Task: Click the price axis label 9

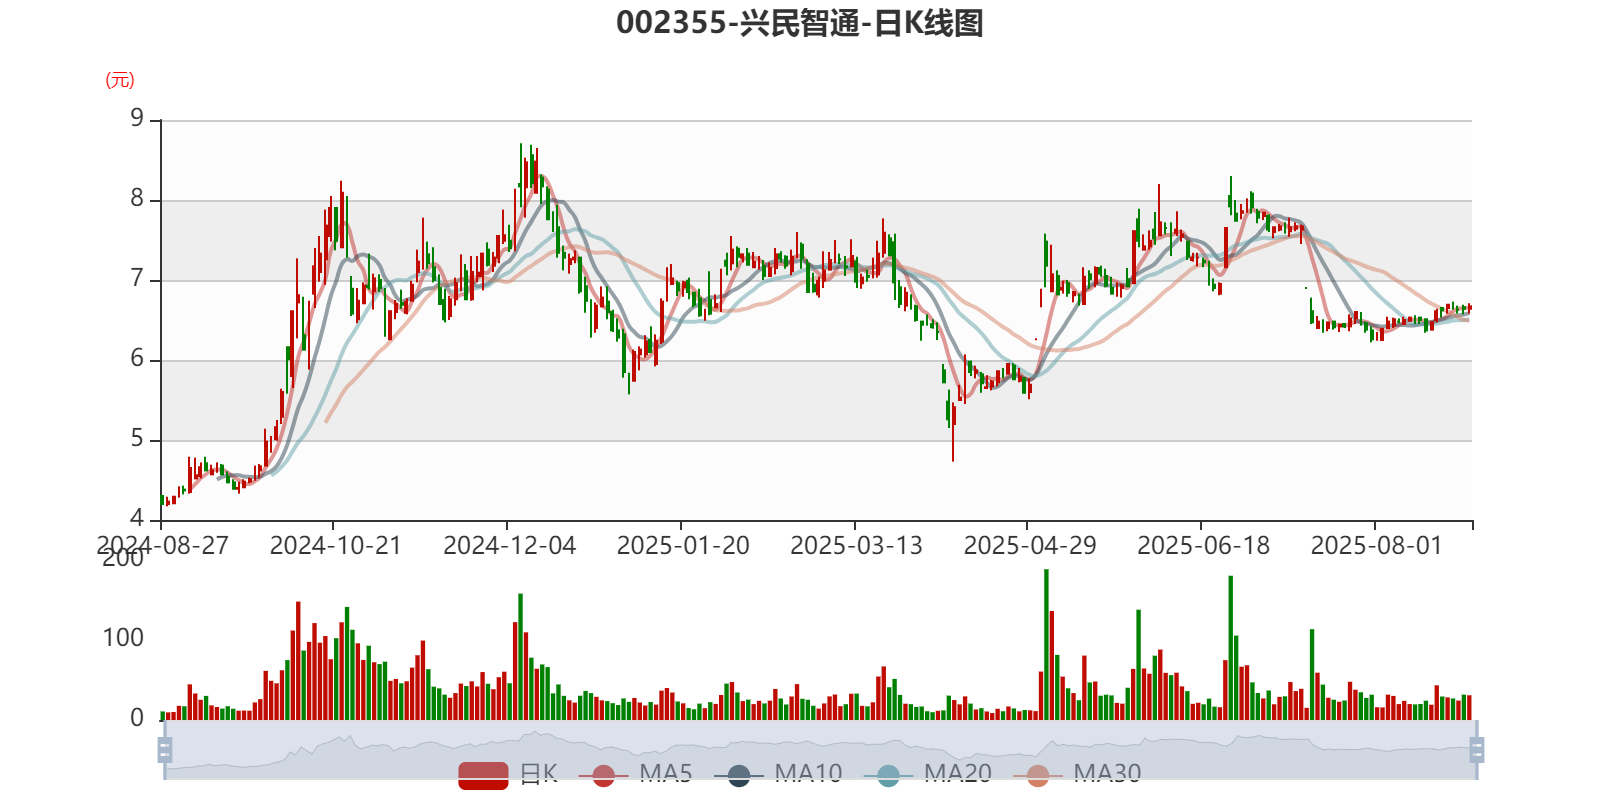Action: [x=137, y=118]
